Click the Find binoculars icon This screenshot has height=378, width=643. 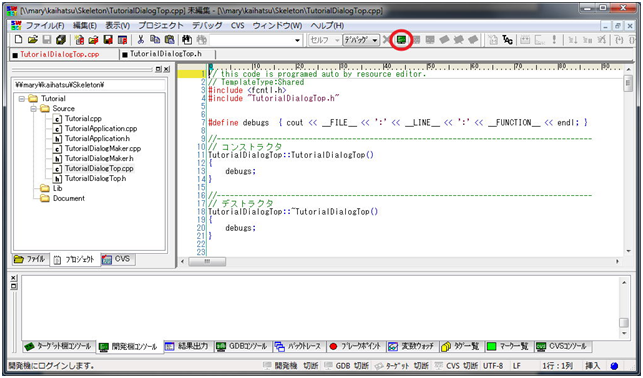tap(187, 40)
